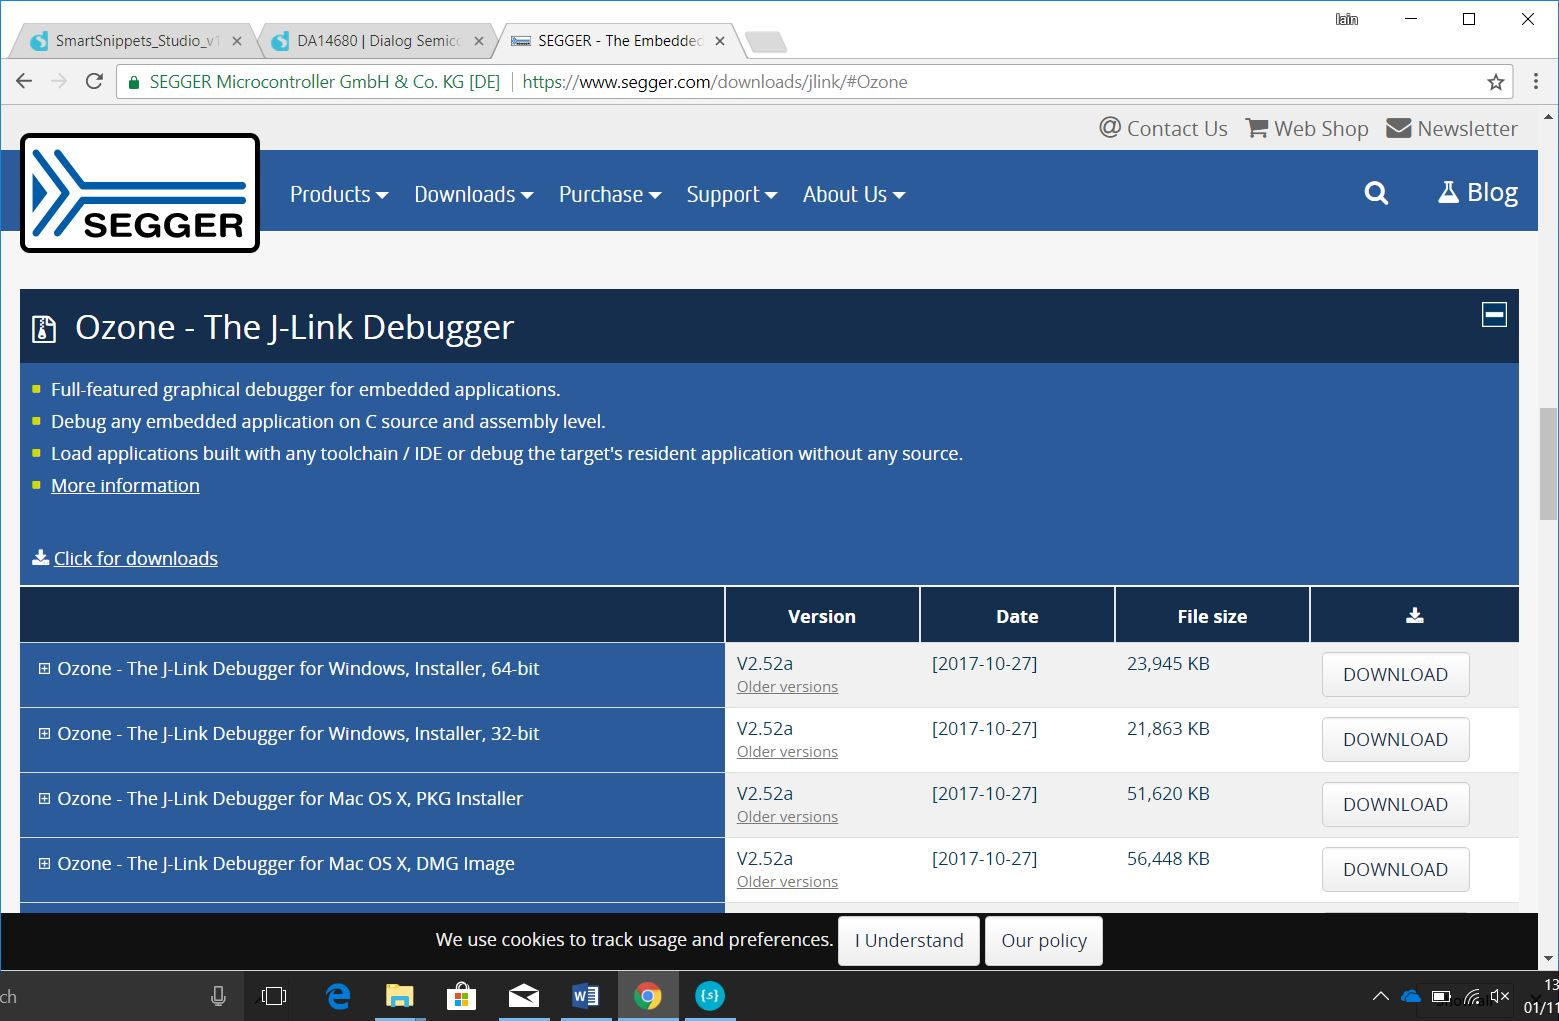Open a new browser tab
The image size is (1559, 1021).
tap(766, 42)
